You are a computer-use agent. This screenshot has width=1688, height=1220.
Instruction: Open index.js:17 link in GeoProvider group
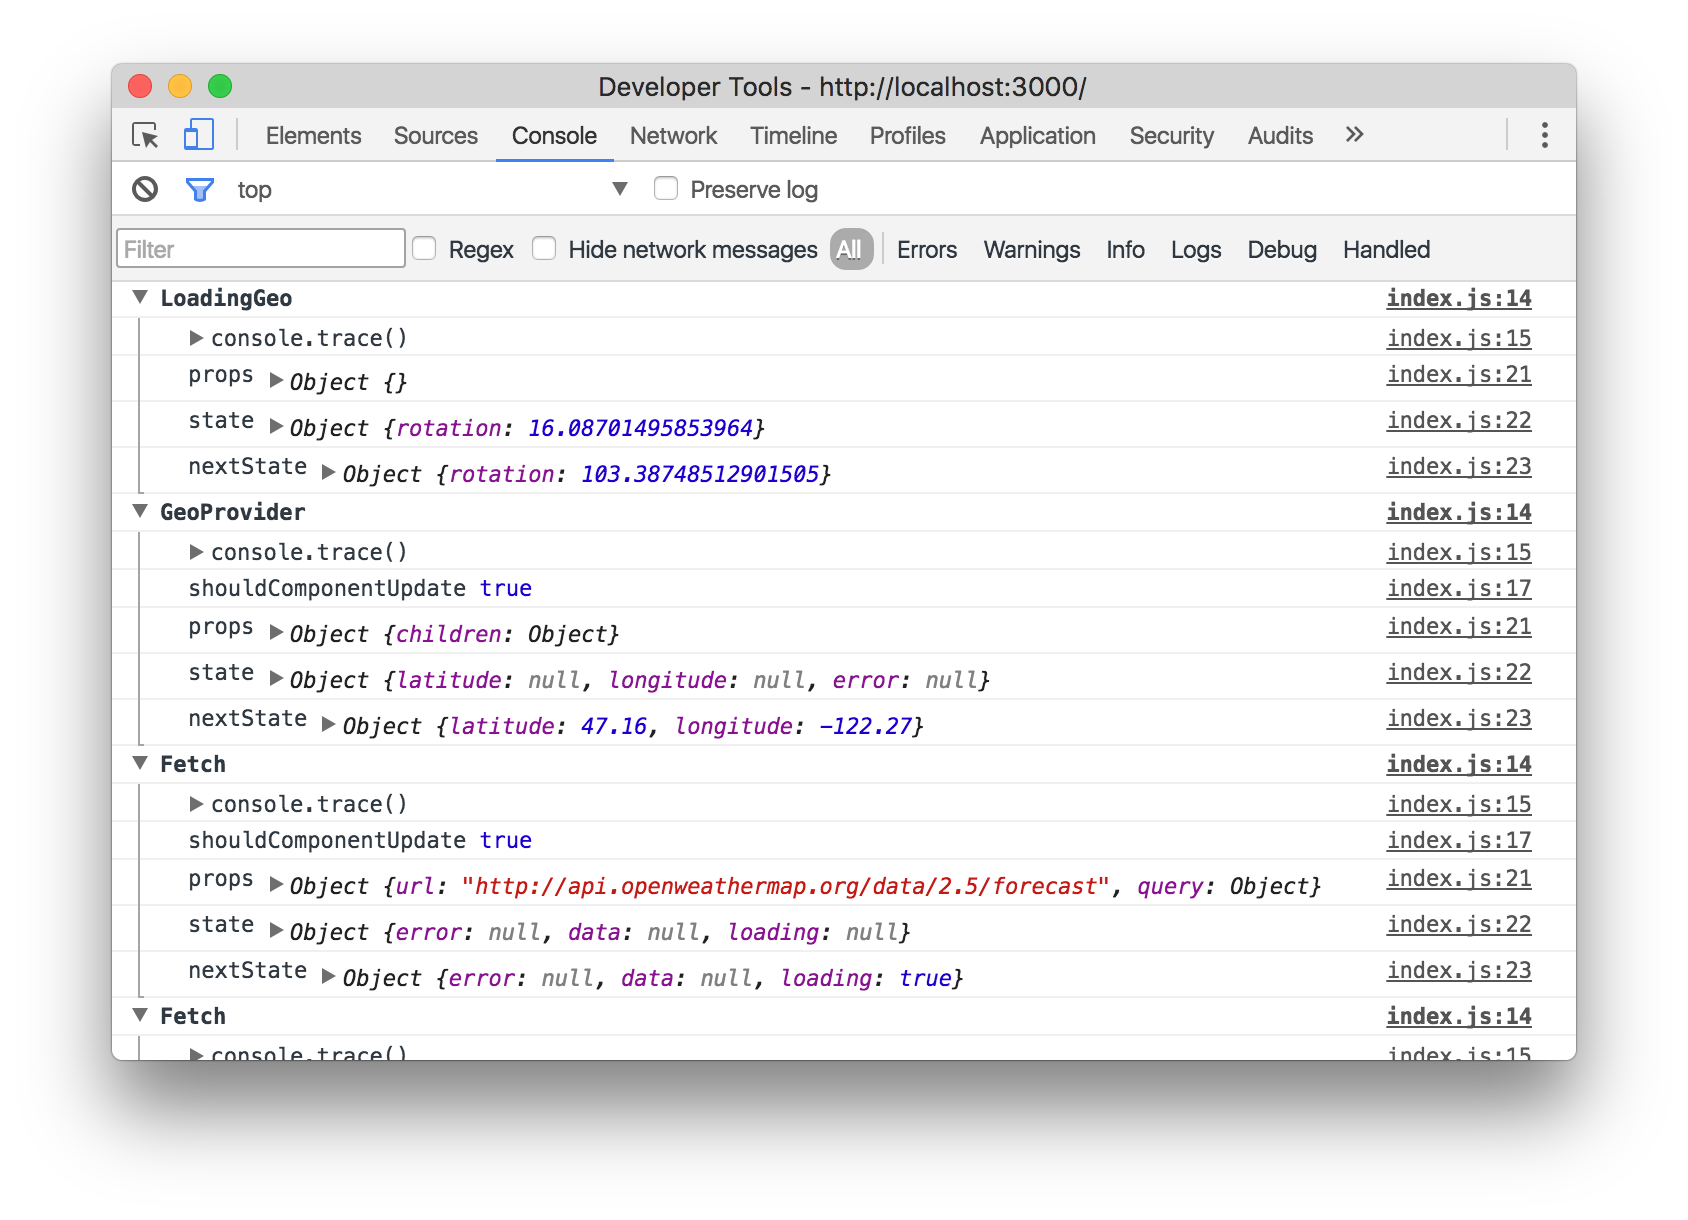(x=1459, y=588)
